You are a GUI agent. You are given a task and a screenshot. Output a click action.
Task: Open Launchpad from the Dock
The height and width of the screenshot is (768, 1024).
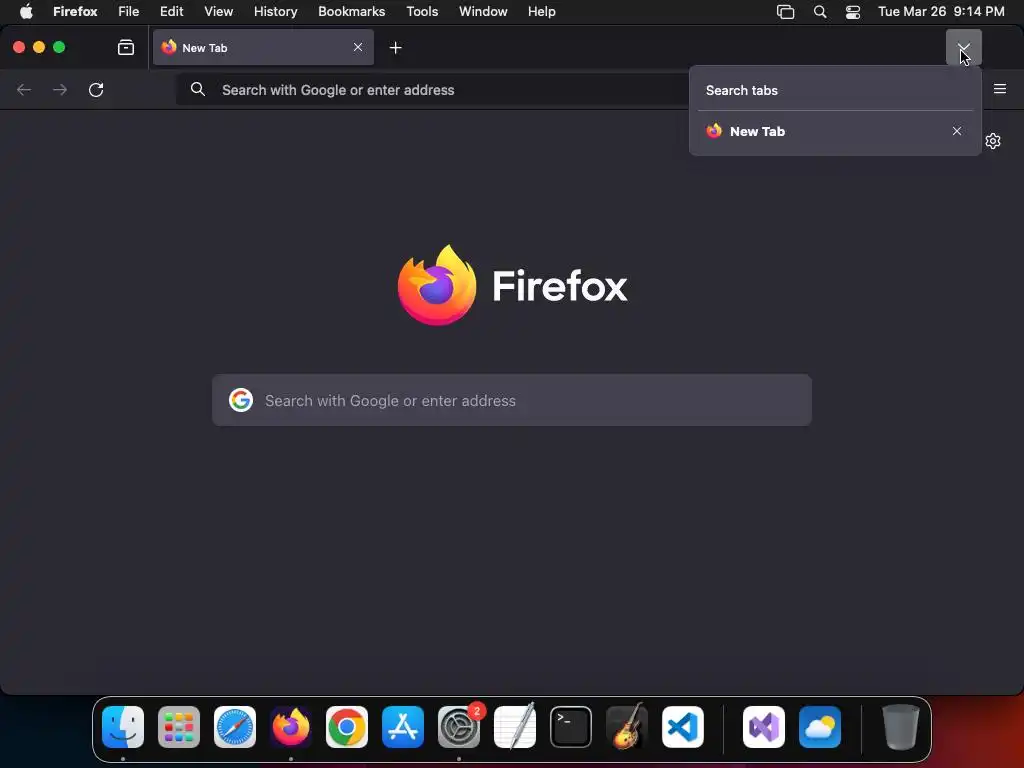tap(179, 727)
